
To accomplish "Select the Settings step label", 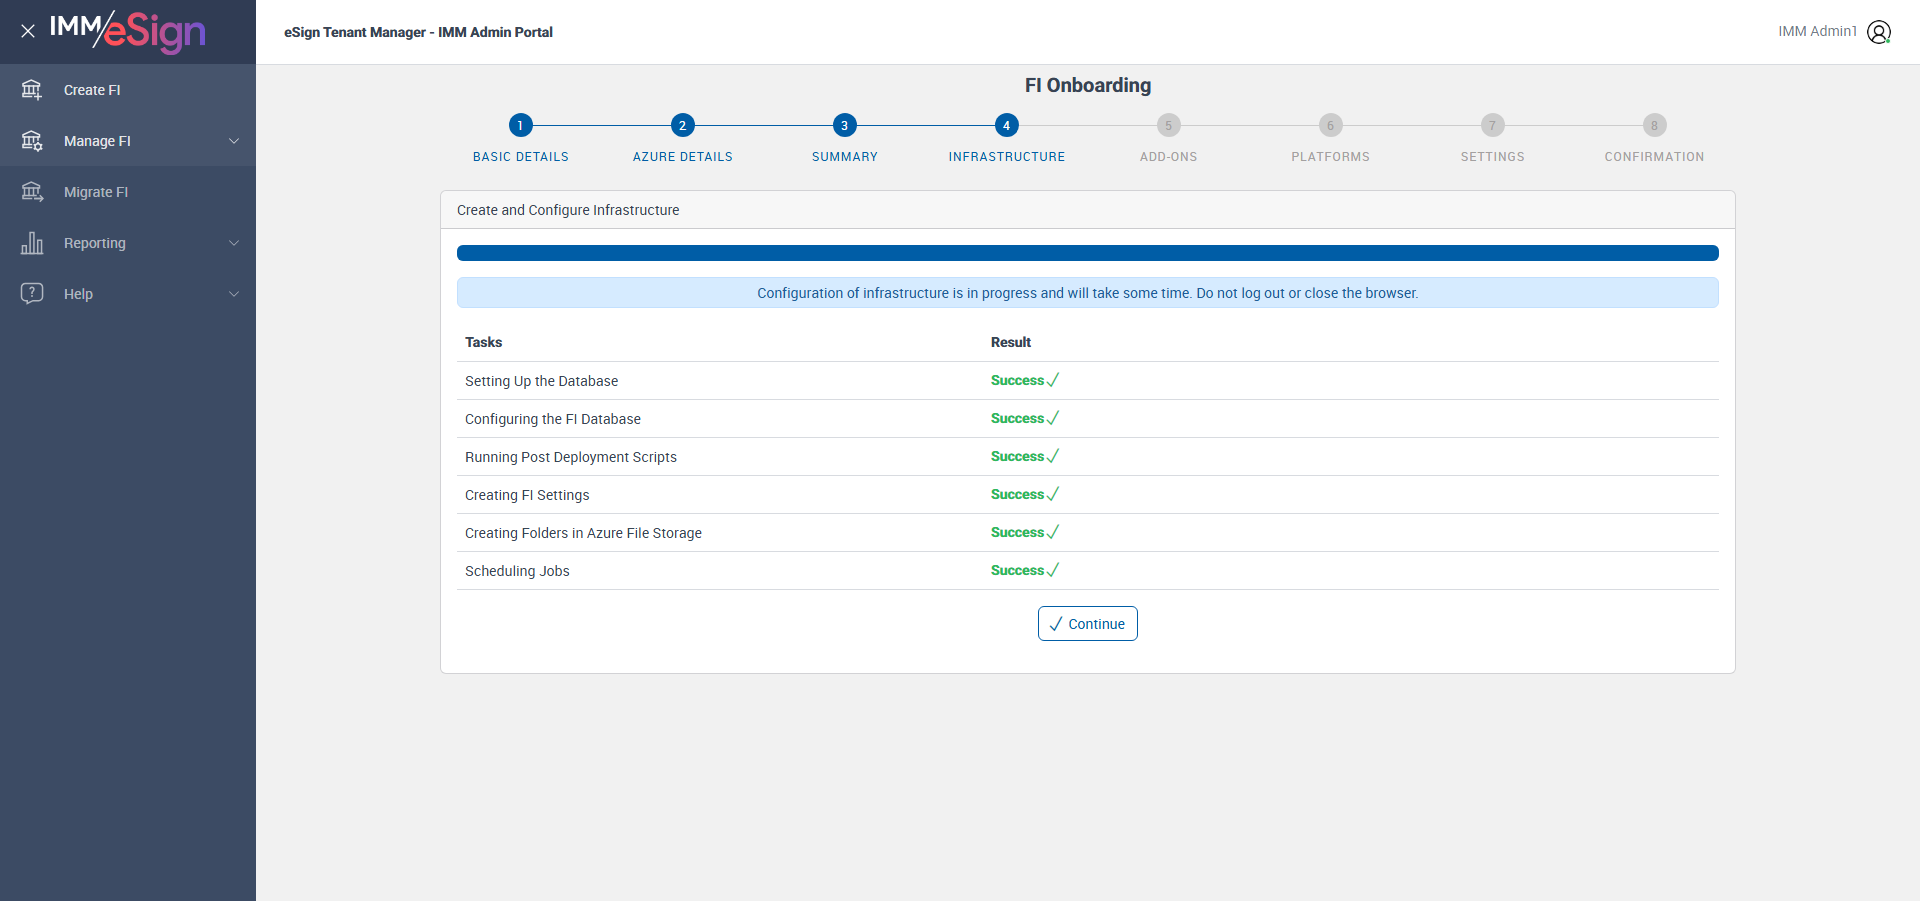I will click(1493, 157).
